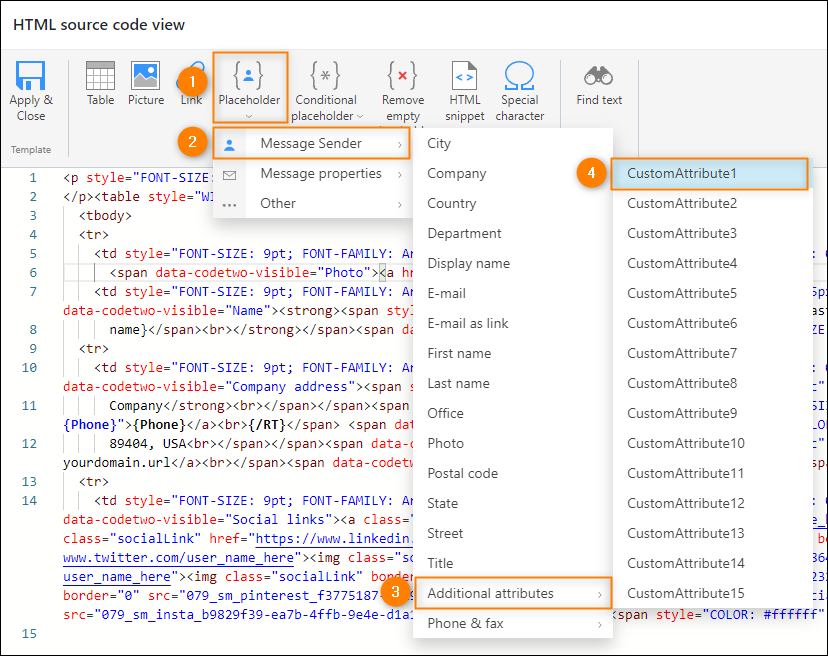This screenshot has height=656, width=828.
Task: Choose CustomAttribute6
Action: click(712, 323)
